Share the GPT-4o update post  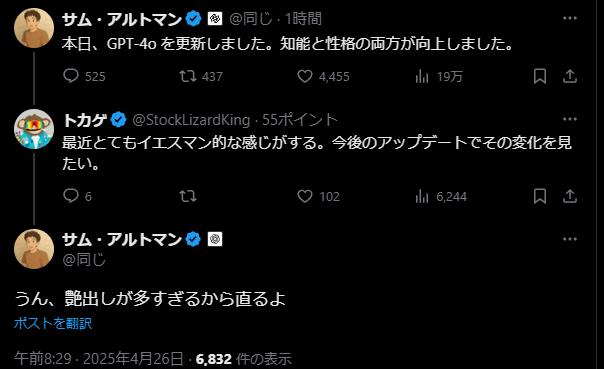pos(570,76)
